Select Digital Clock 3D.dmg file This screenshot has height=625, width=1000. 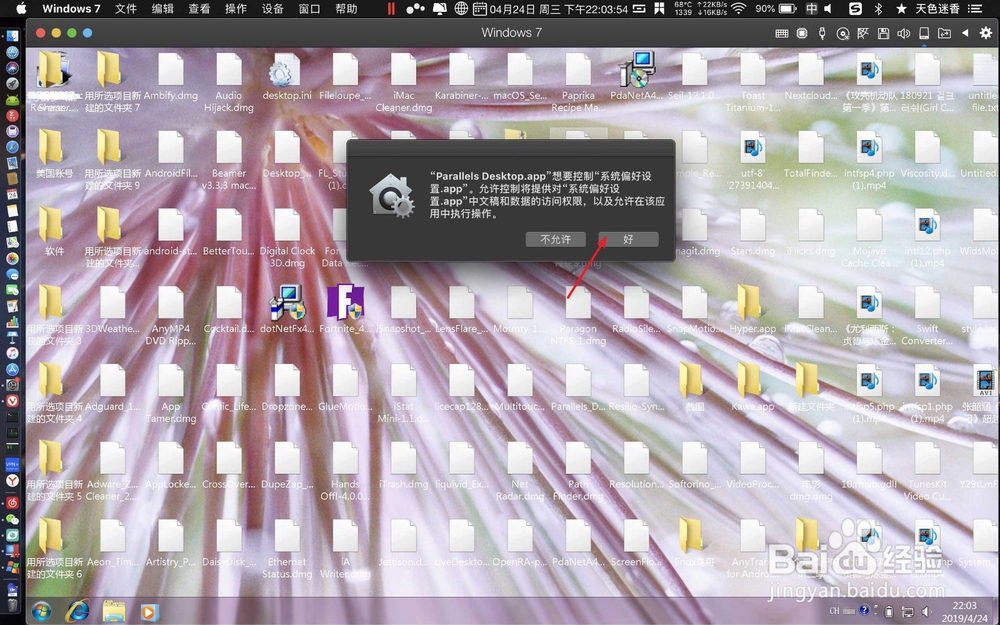(x=287, y=239)
